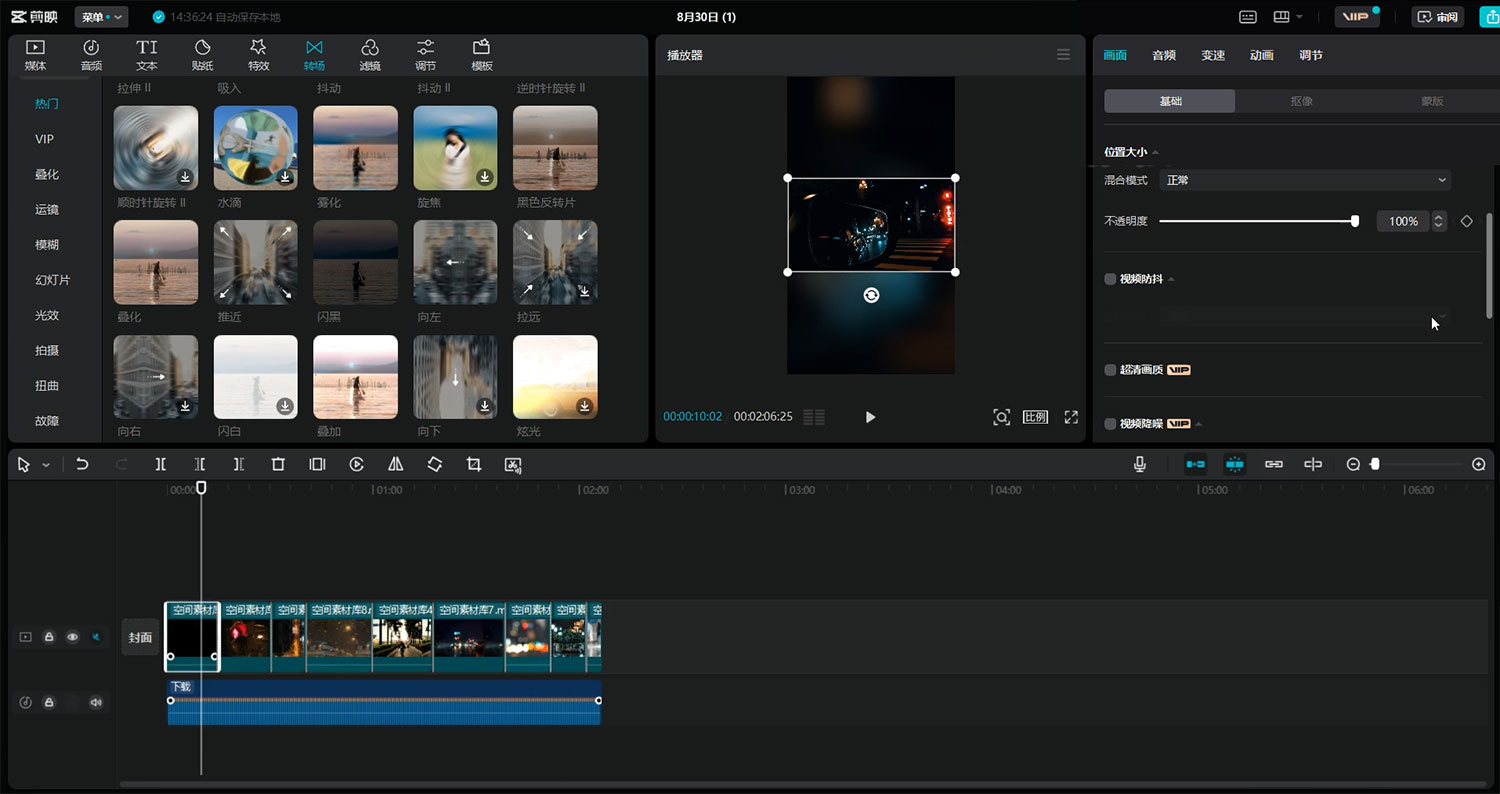Viewport: 1500px width, 794px height.
Task: Click the mirror flip icon
Action: coord(396,465)
